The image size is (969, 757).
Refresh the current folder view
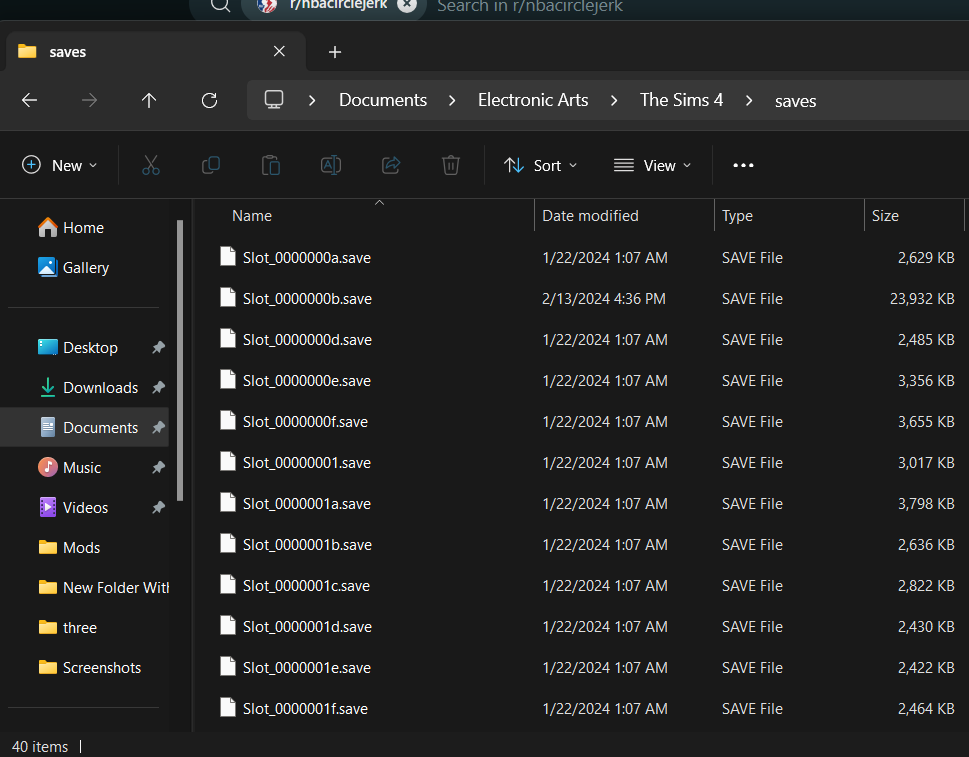click(x=209, y=100)
